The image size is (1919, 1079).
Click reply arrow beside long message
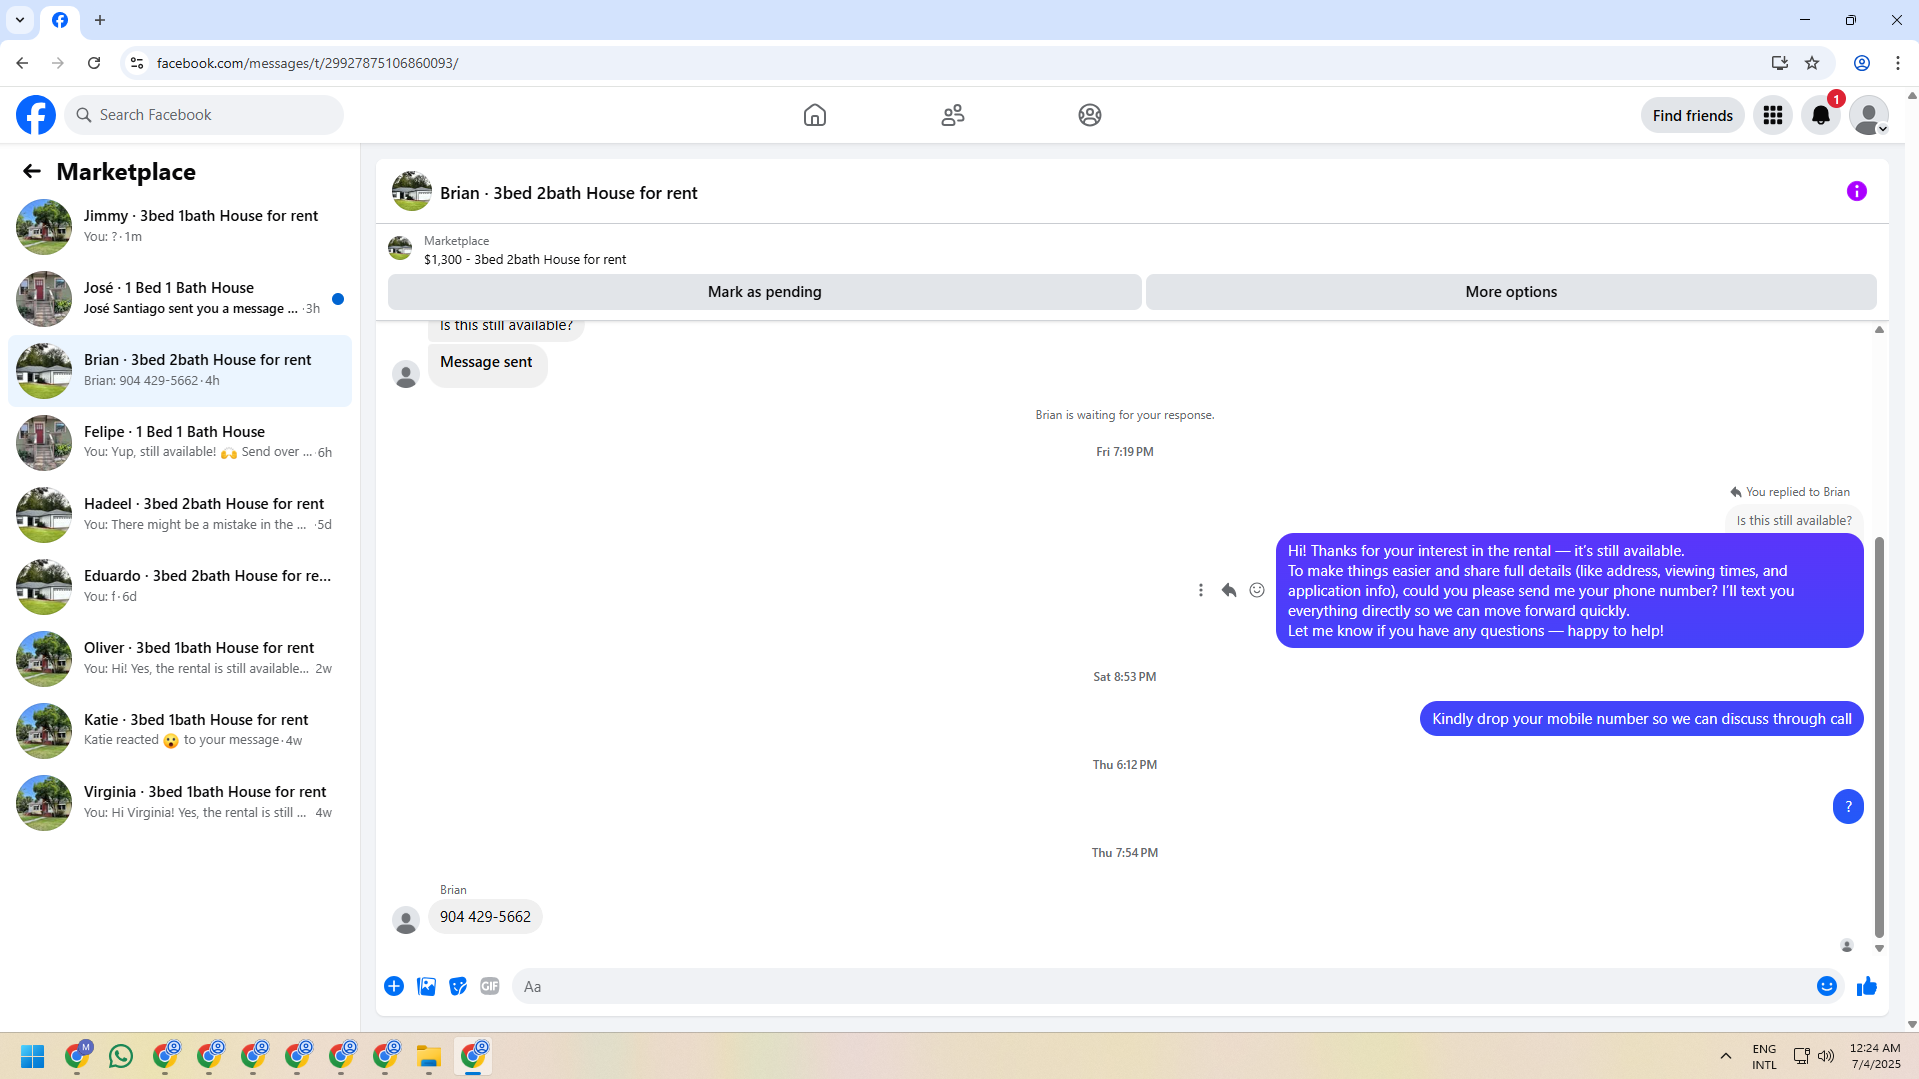[1229, 590]
